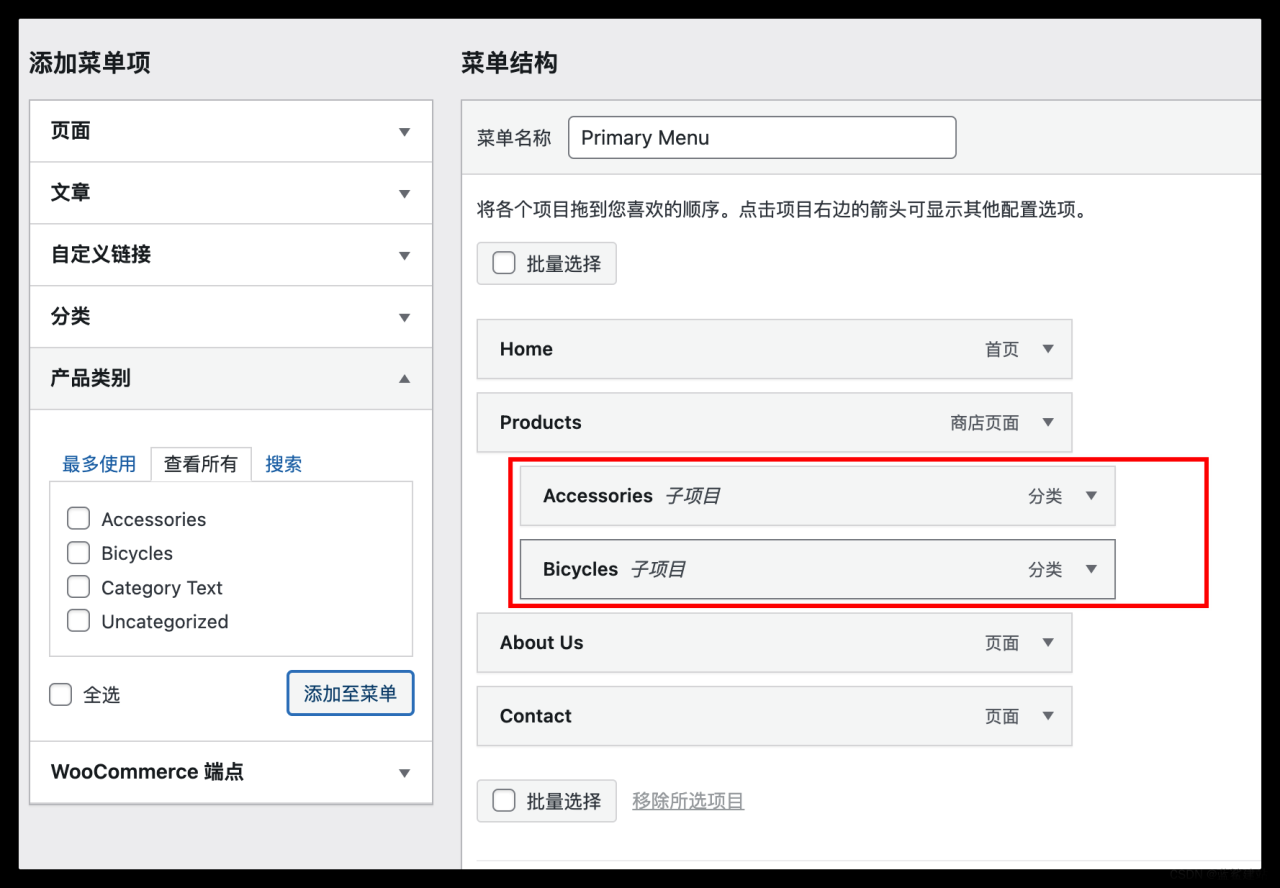This screenshot has height=888, width=1280.
Task: Enable the 全选 checkbox
Action: pos(61,695)
